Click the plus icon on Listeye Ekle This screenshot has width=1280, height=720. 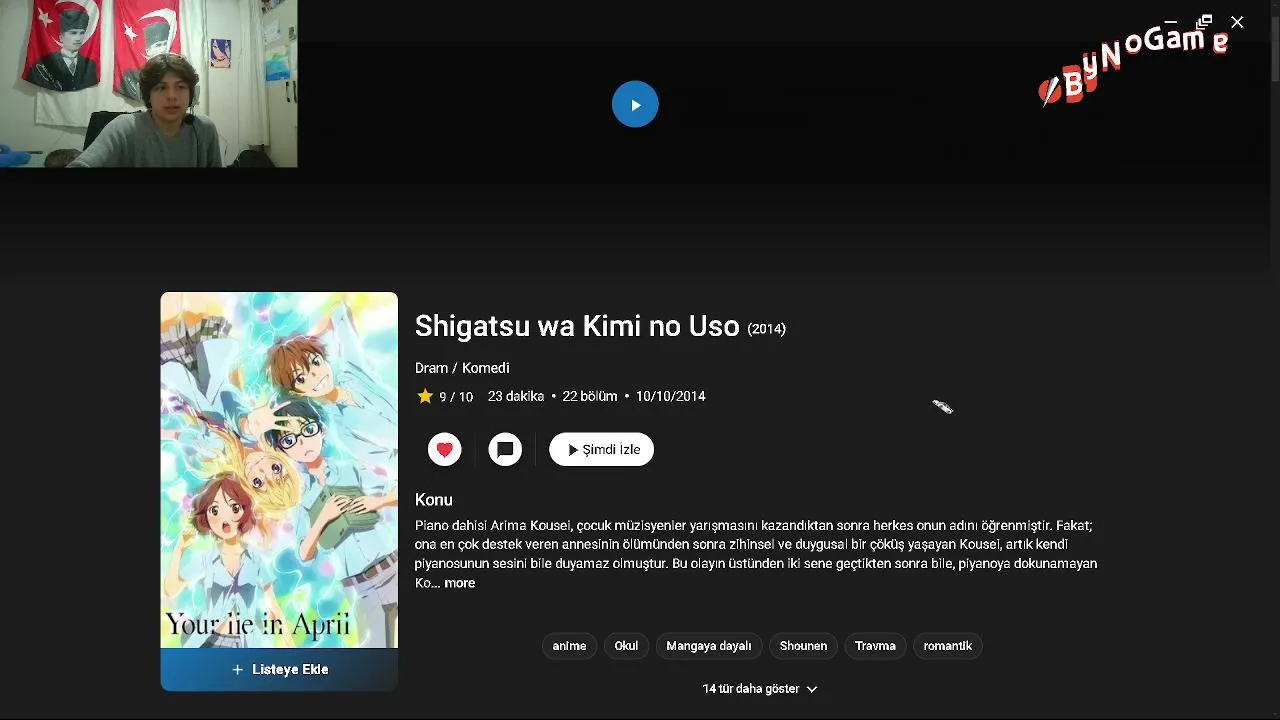[x=237, y=670]
